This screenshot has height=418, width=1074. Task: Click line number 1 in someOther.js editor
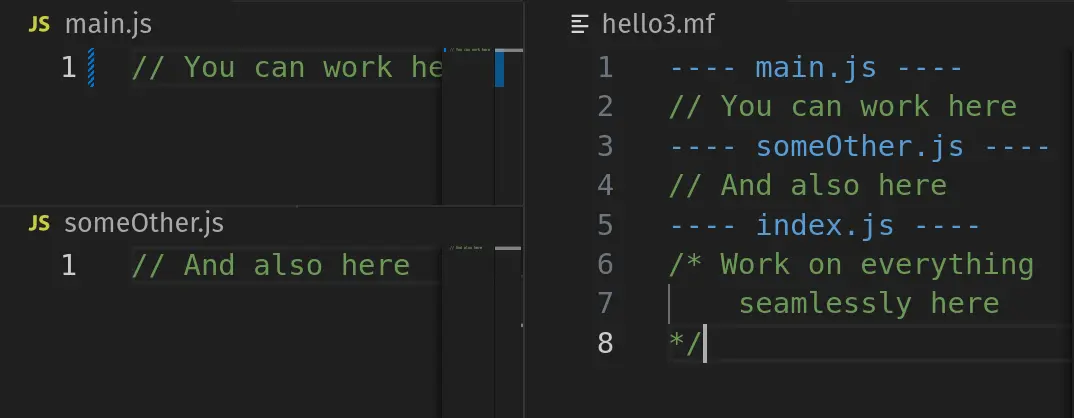point(68,265)
